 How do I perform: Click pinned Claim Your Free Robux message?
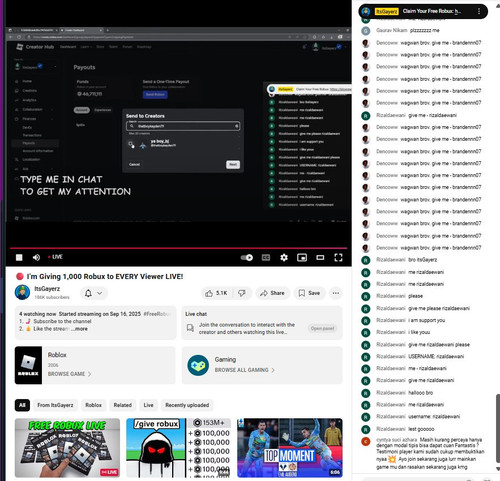[x=431, y=11]
